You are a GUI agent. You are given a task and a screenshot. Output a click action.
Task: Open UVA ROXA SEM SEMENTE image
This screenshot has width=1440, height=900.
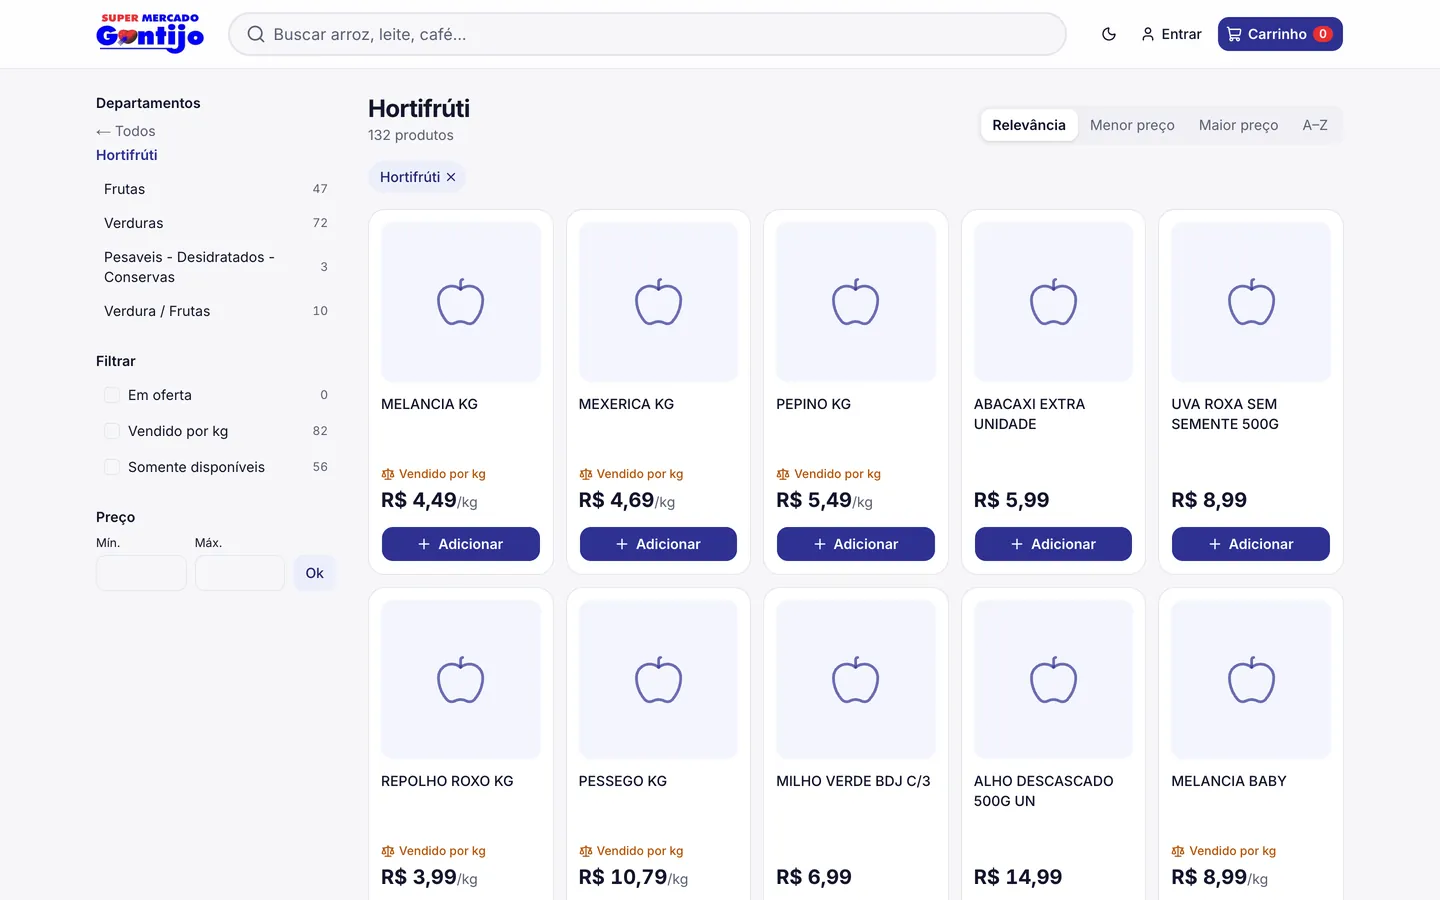point(1251,302)
